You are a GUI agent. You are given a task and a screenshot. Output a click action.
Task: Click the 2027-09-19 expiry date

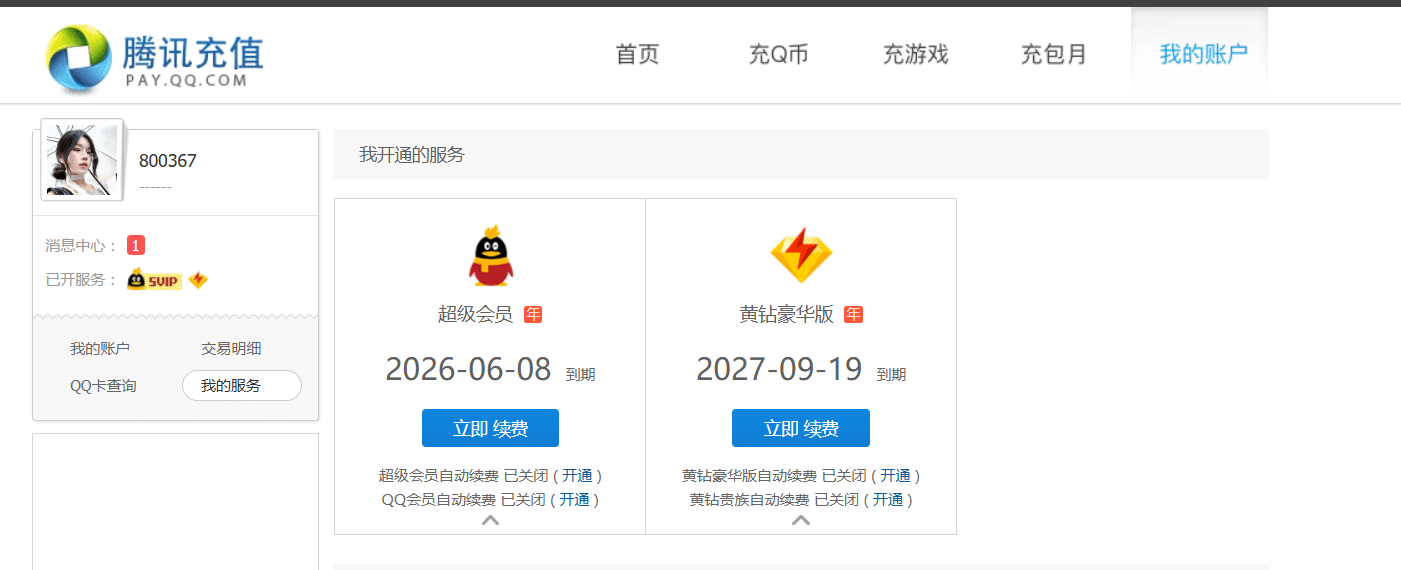coord(779,369)
